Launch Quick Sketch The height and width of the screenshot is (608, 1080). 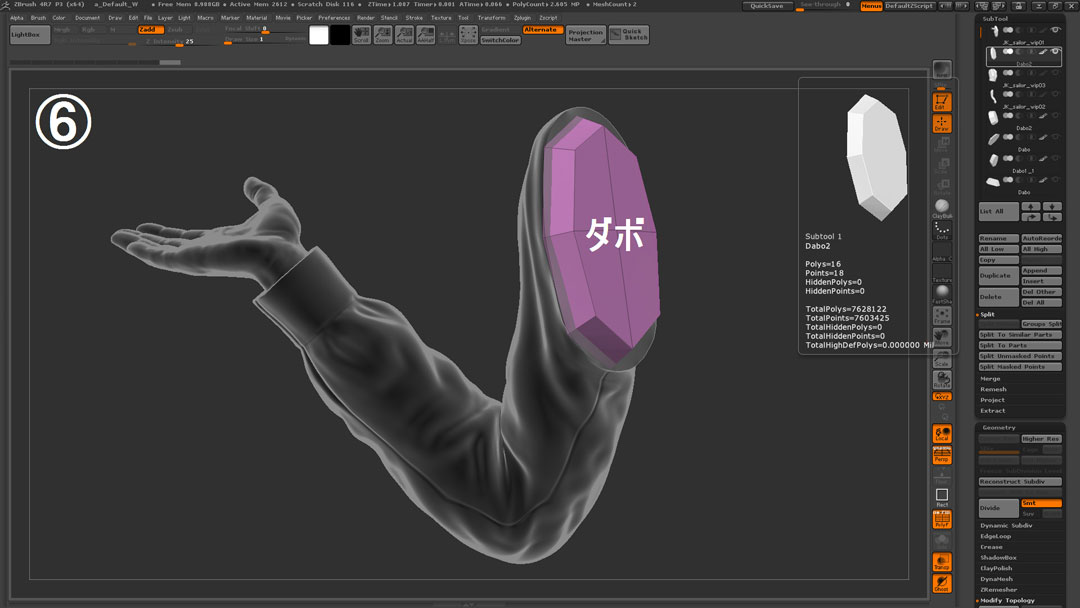point(629,35)
